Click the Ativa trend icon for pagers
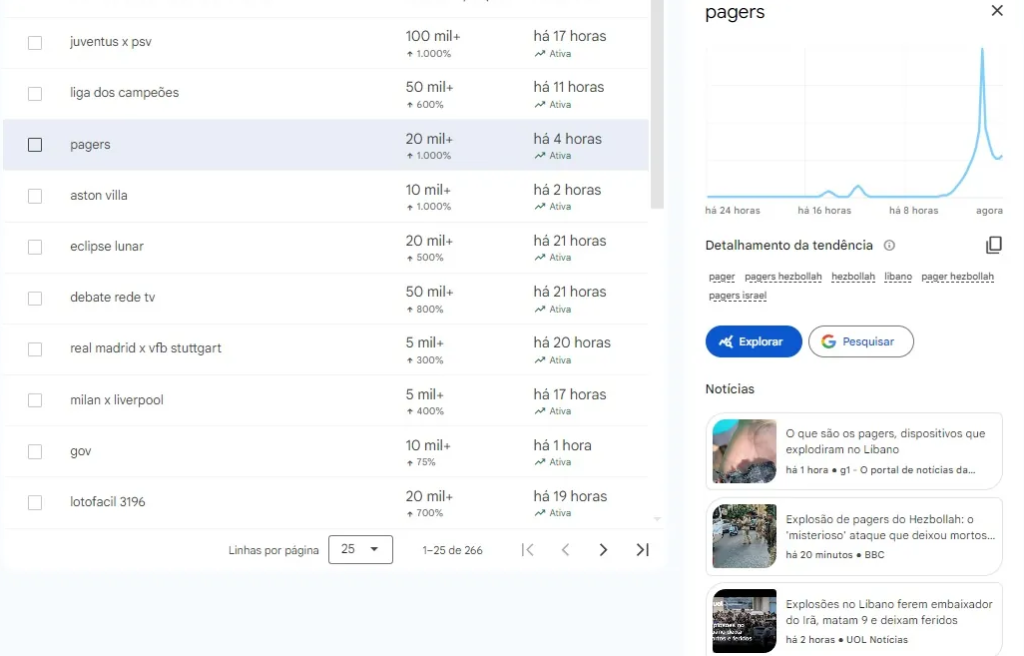1024x656 pixels. [x=540, y=156]
